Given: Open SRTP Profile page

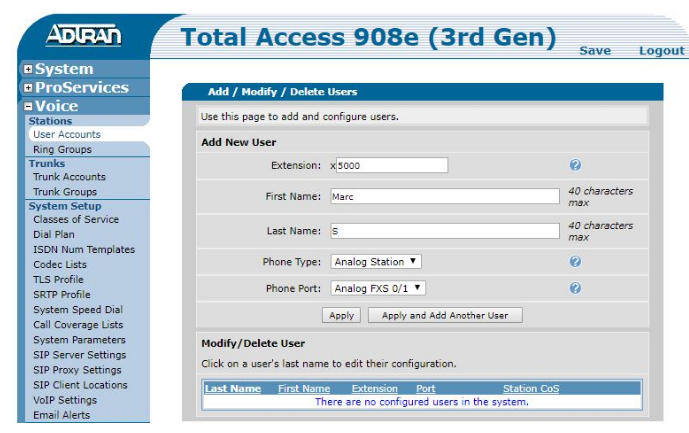Looking at the screenshot, I should pos(62,295).
